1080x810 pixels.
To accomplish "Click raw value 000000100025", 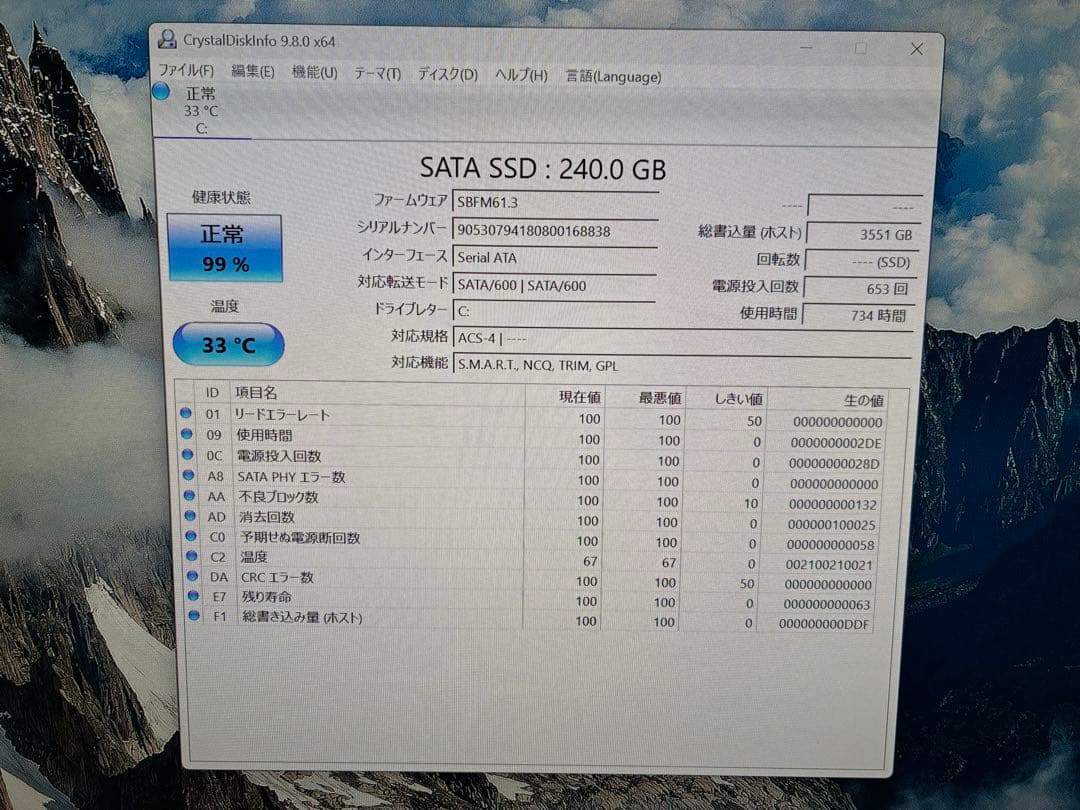I will tap(831, 525).
